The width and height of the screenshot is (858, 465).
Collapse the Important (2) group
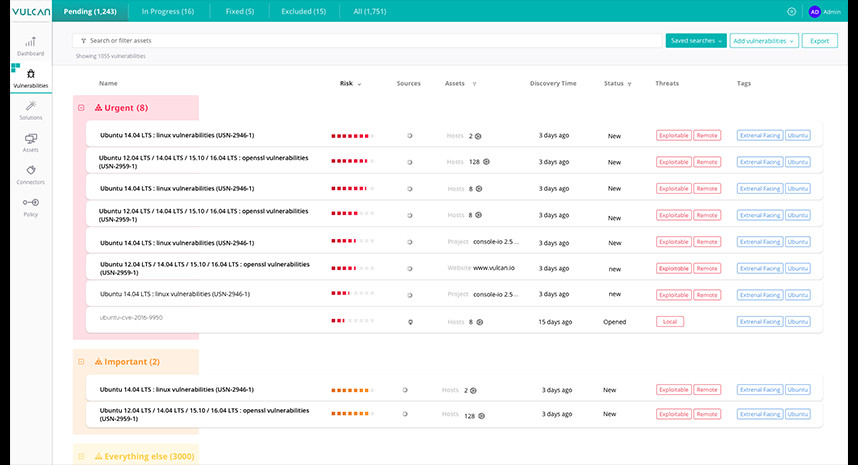(81, 362)
